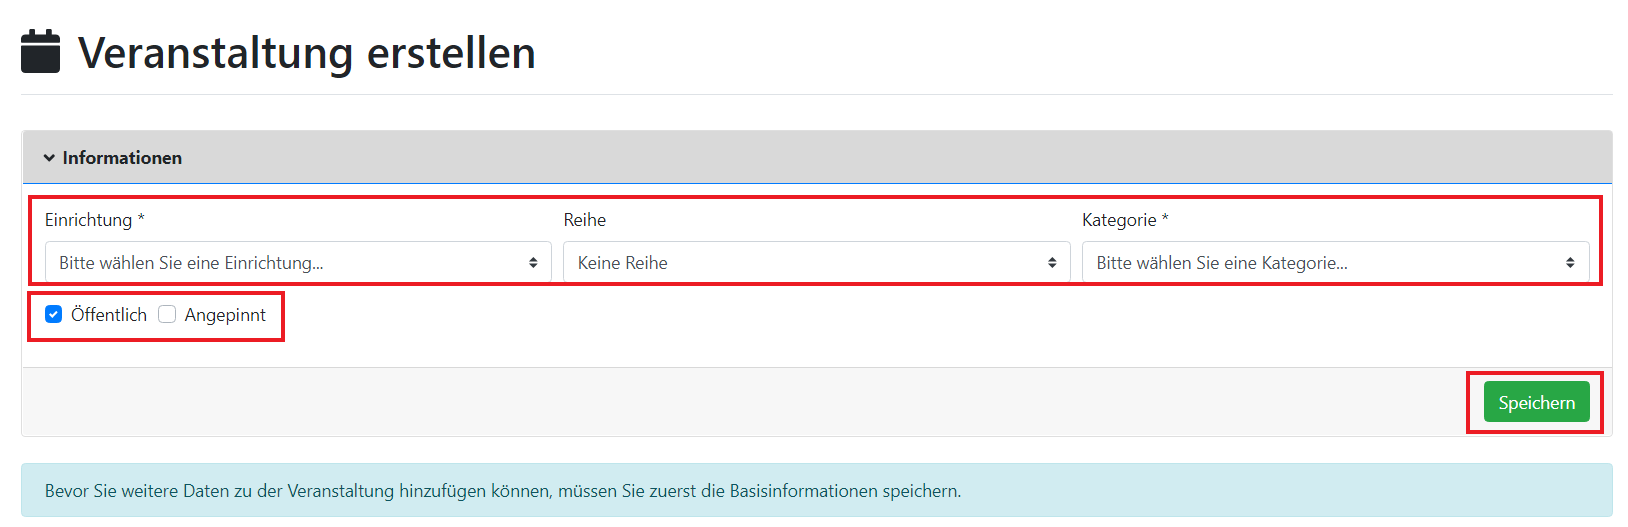1628x527 pixels.
Task: Click the Einrichtung field label
Action: pos(88,220)
